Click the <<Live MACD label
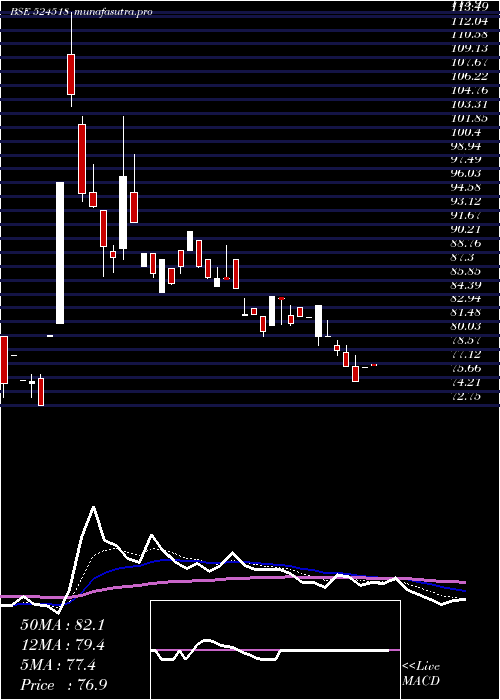 click(x=421, y=674)
